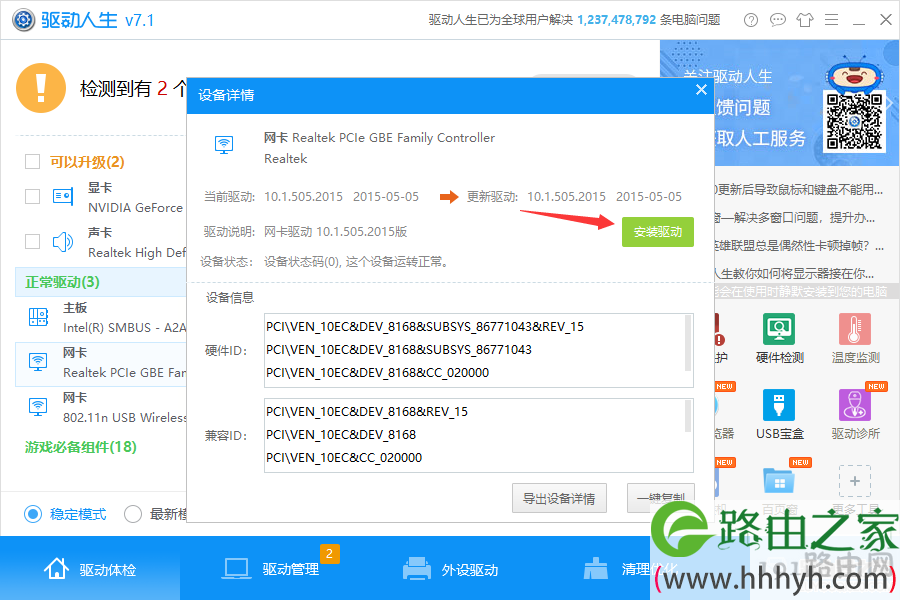Expand the 正常驱动(3) section

tap(101, 282)
